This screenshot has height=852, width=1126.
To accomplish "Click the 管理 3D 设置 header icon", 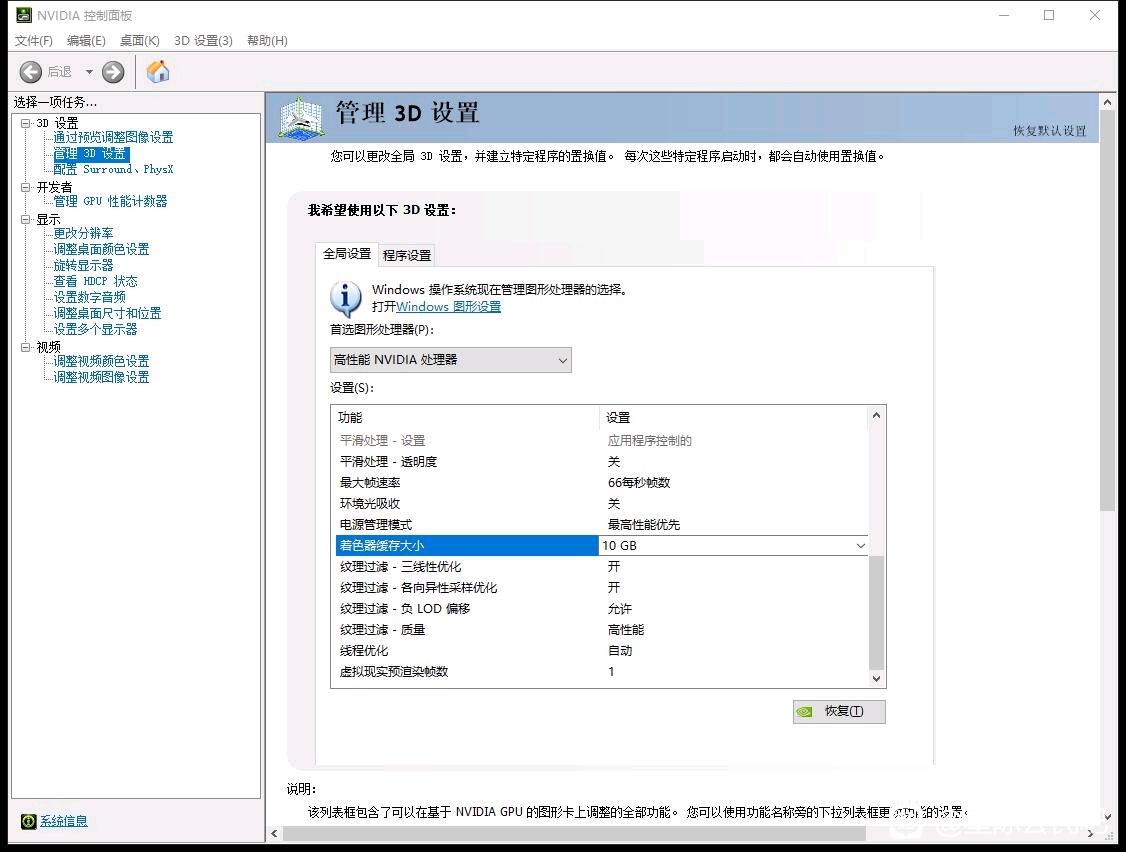I will pos(301,117).
